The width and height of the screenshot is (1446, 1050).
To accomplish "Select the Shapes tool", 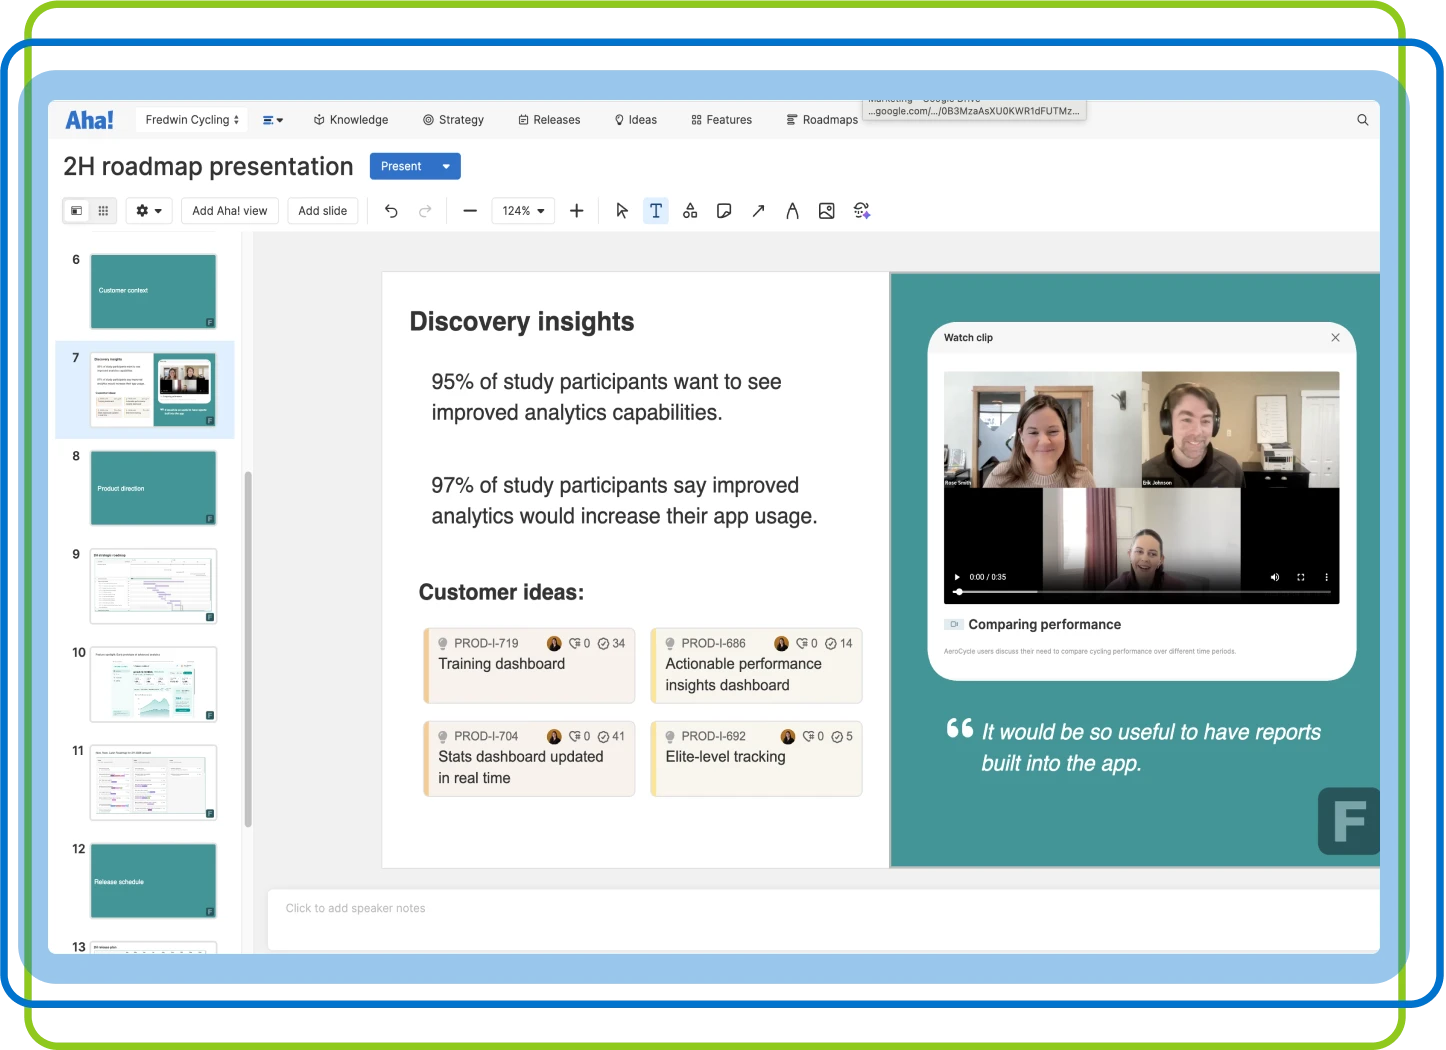I will (690, 211).
